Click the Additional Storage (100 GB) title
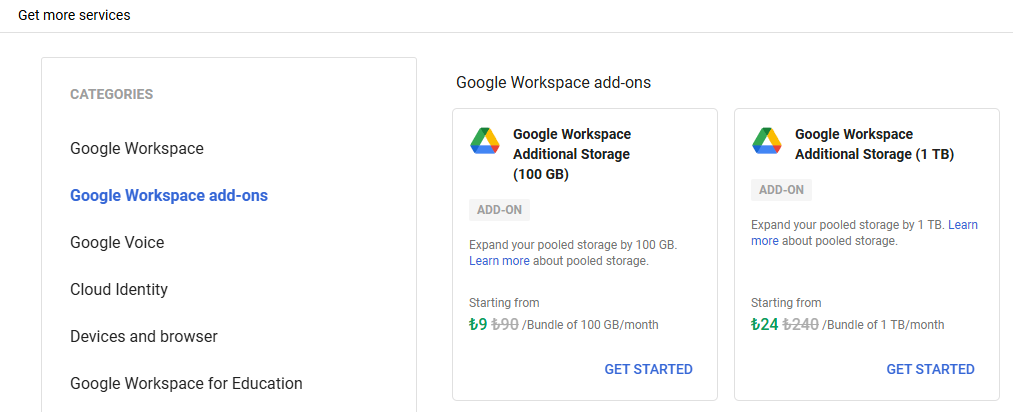The width and height of the screenshot is (1013, 412). (x=572, y=154)
